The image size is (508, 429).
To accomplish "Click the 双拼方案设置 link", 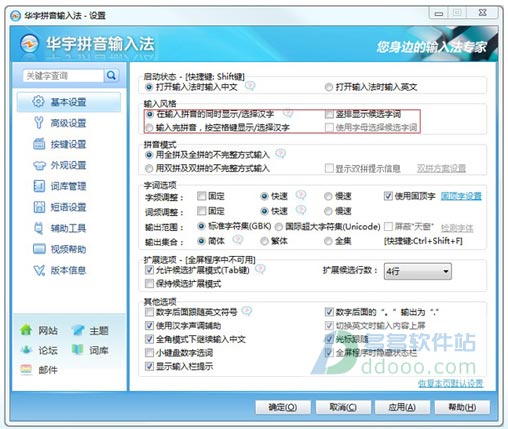I will 441,168.
